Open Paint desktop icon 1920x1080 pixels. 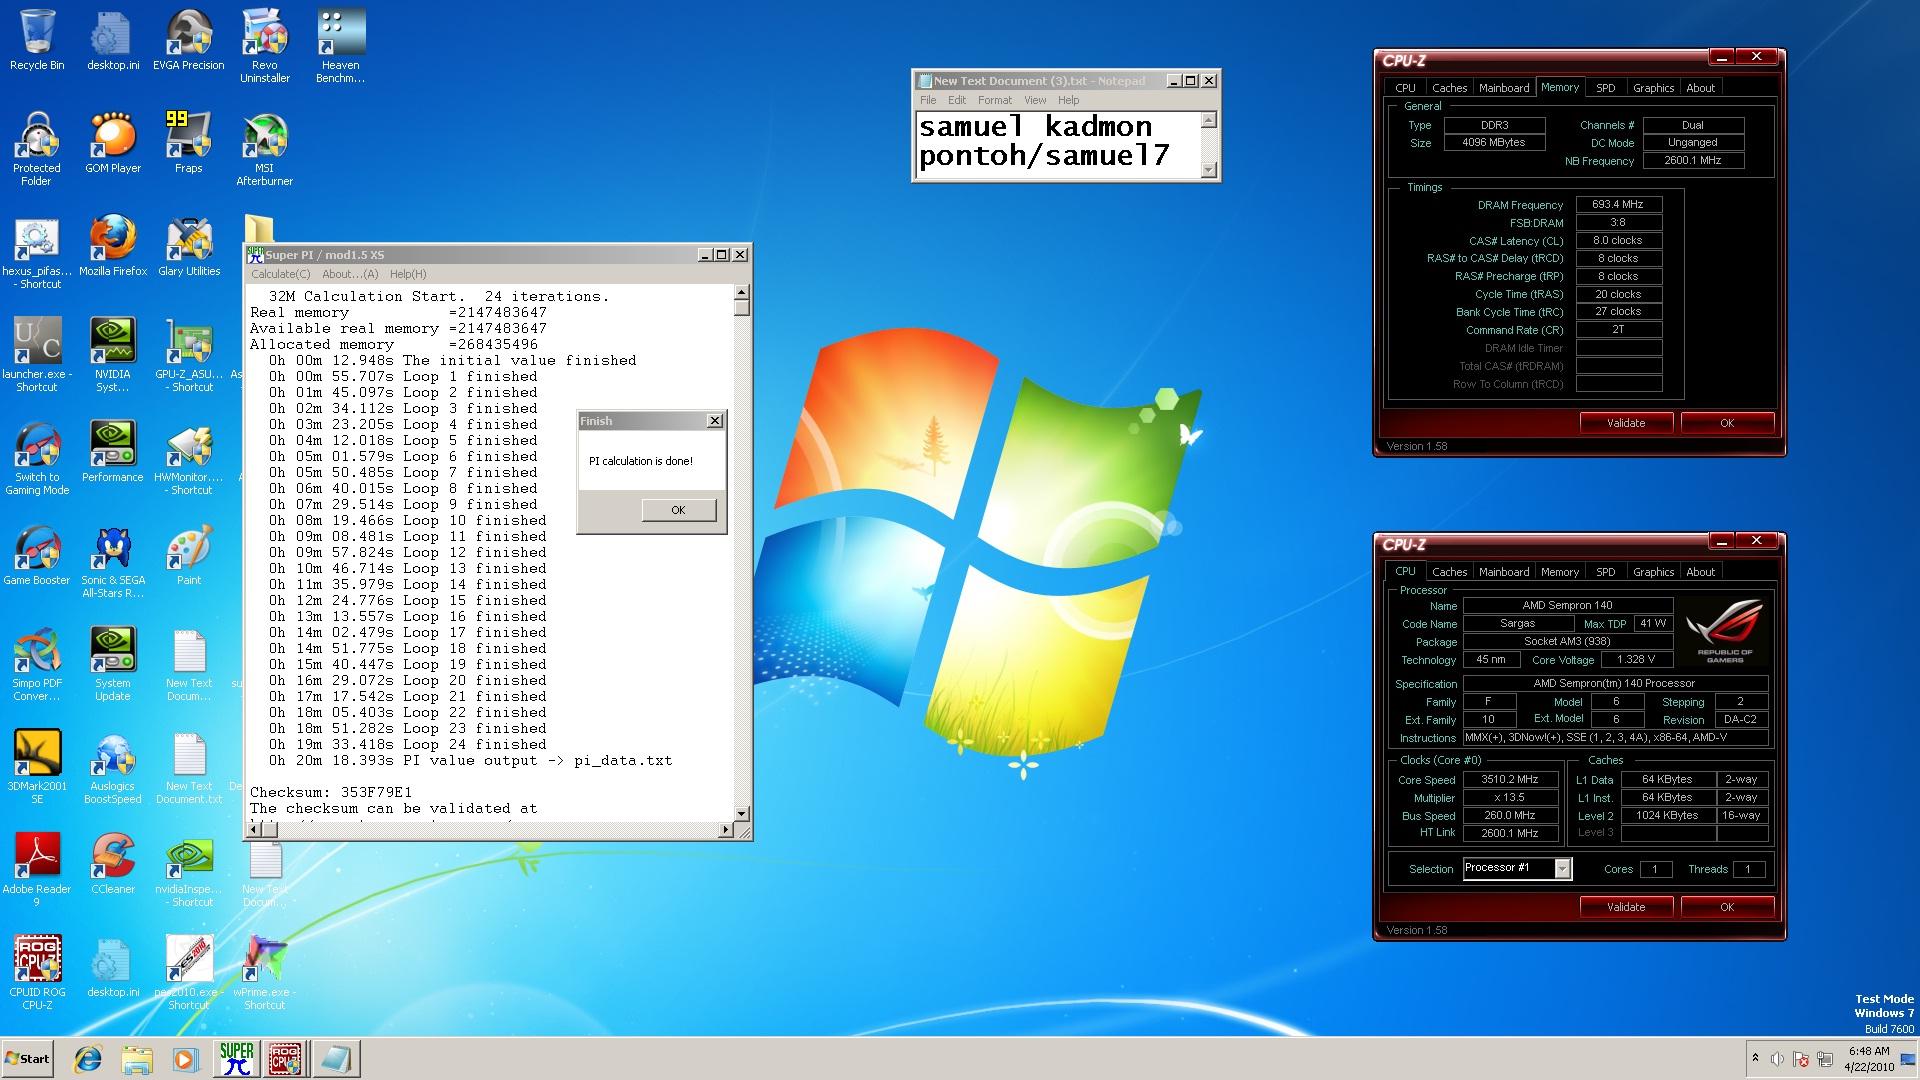(x=188, y=555)
